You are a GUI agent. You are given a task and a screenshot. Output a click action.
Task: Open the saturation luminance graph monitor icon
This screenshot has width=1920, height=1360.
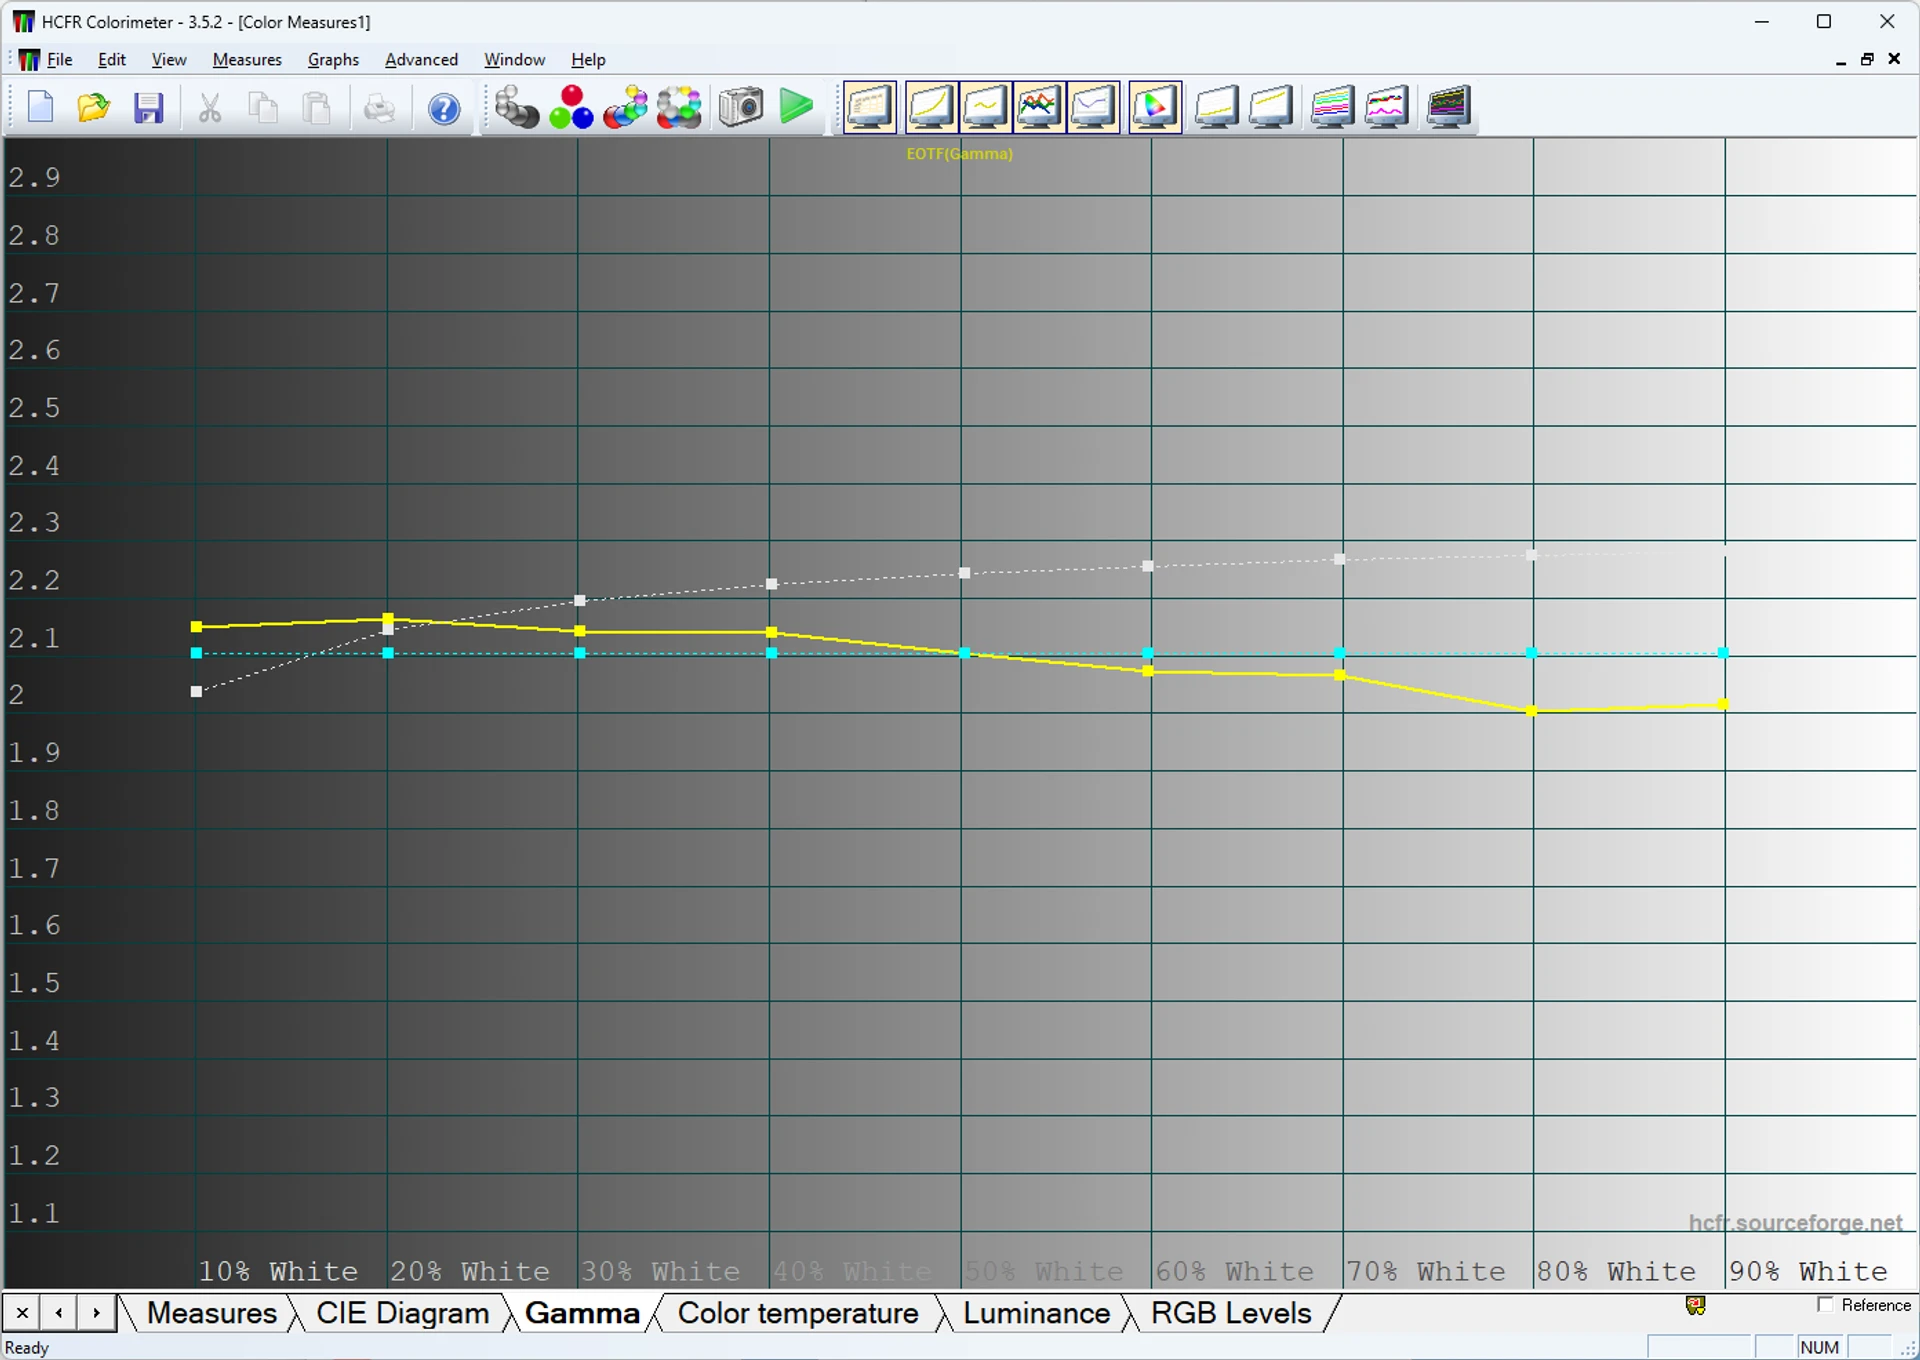(x=1387, y=107)
